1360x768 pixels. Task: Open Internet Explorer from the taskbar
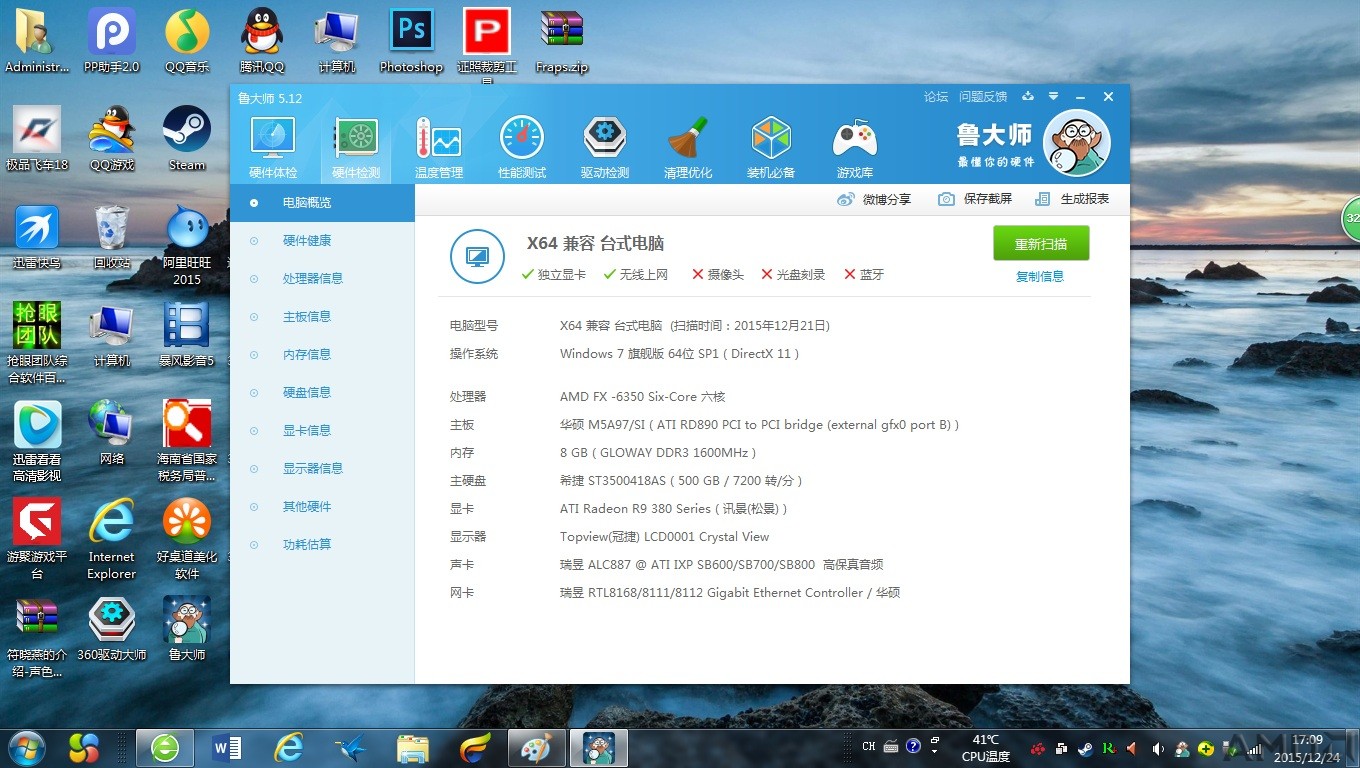[x=289, y=748]
